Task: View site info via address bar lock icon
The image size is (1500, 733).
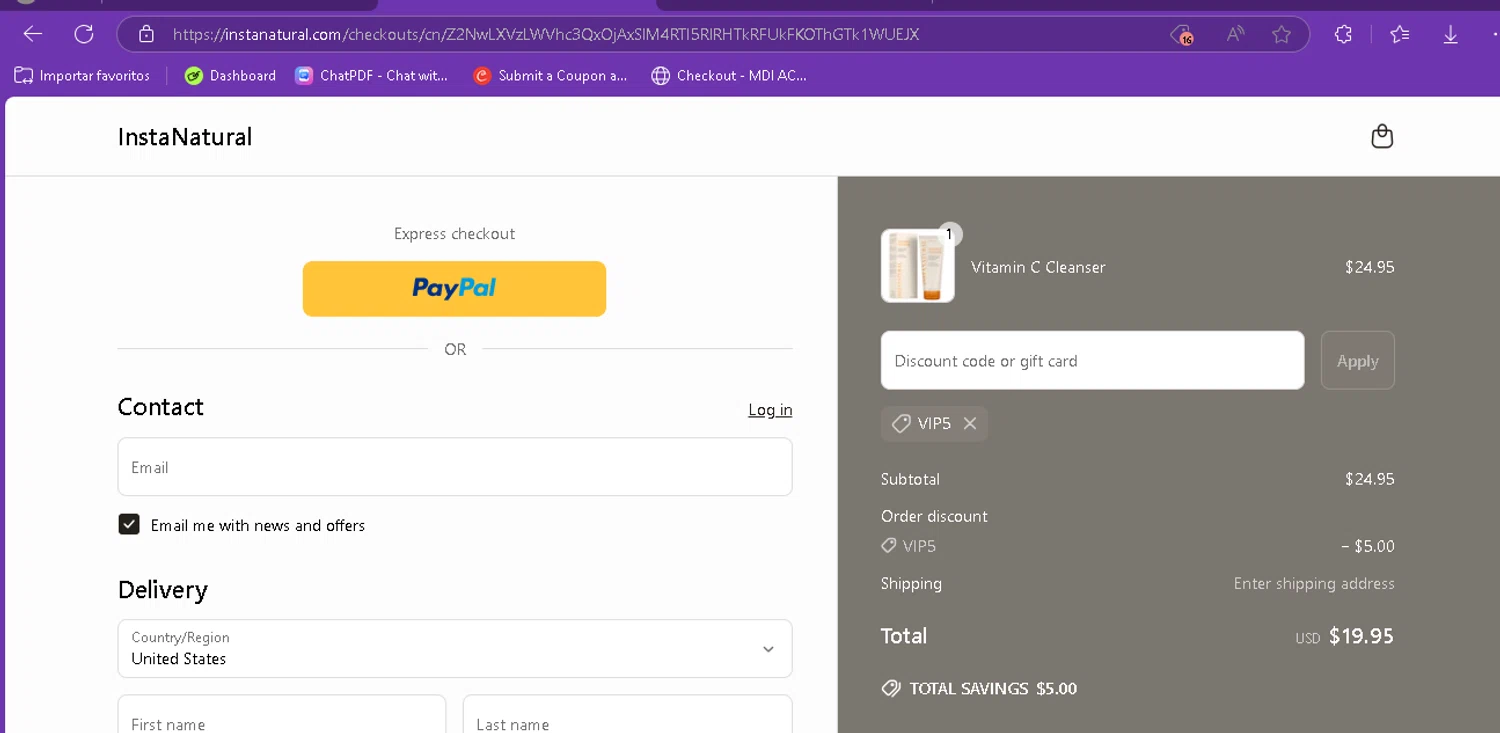Action: click(x=146, y=34)
